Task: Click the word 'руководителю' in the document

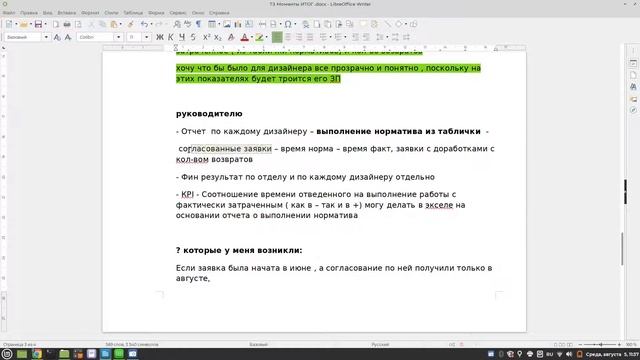Action: tap(209, 114)
